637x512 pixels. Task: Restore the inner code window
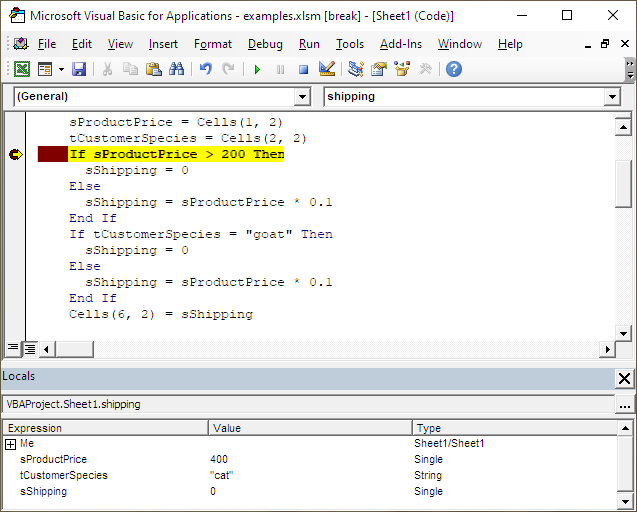click(x=605, y=44)
